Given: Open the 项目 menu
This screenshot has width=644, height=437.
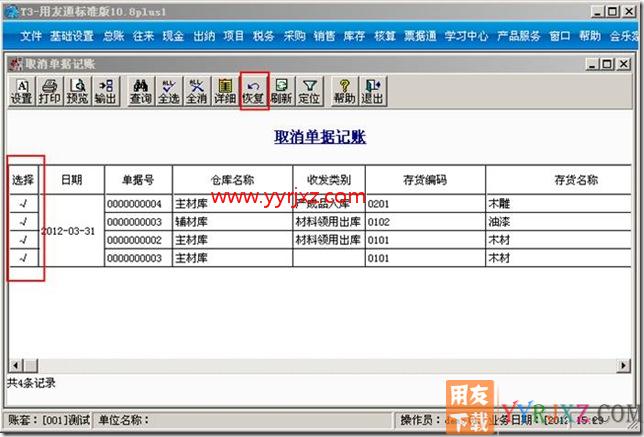Looking at the screenshot, I should (x=234, y=36).
